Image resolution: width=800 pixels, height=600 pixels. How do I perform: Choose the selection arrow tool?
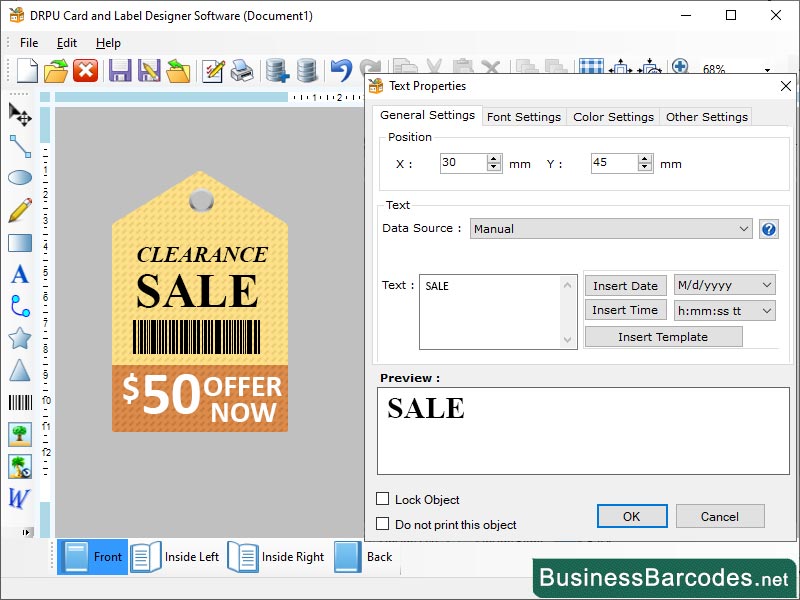point(20,114)
